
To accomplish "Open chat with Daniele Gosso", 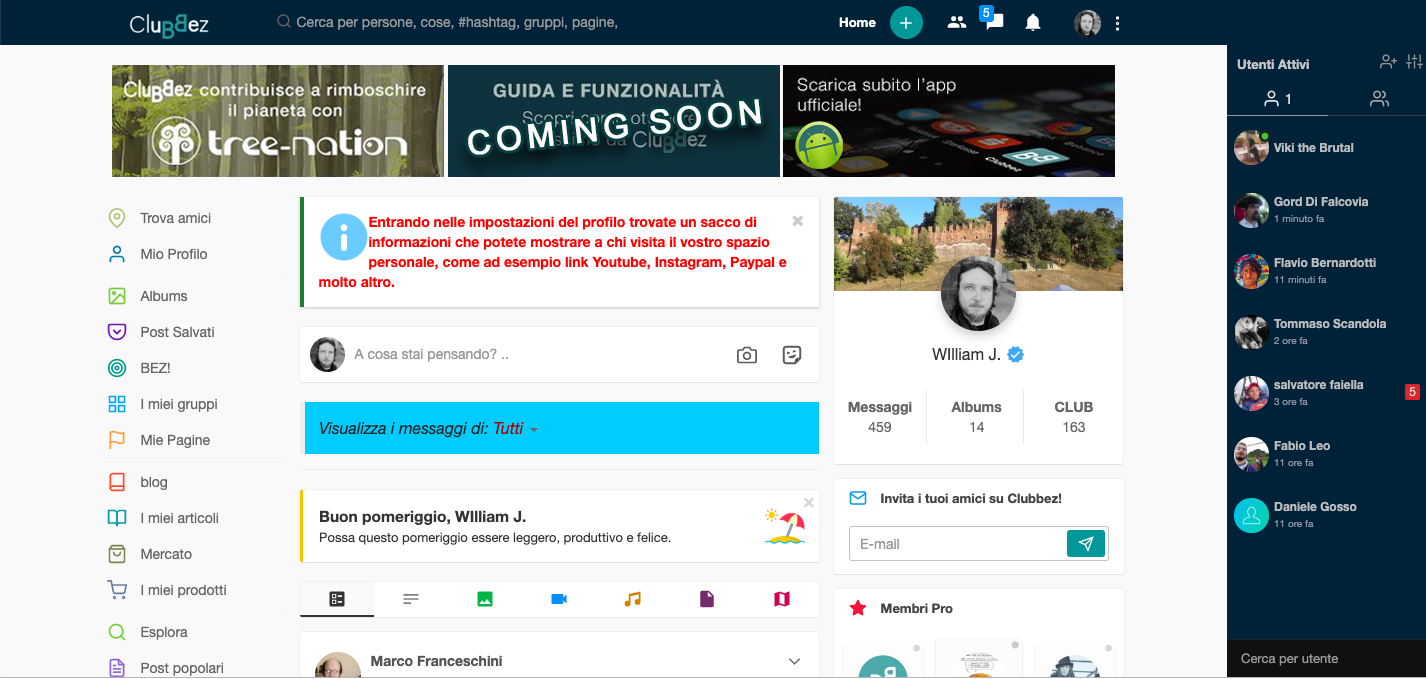I will click(1326, 514).
